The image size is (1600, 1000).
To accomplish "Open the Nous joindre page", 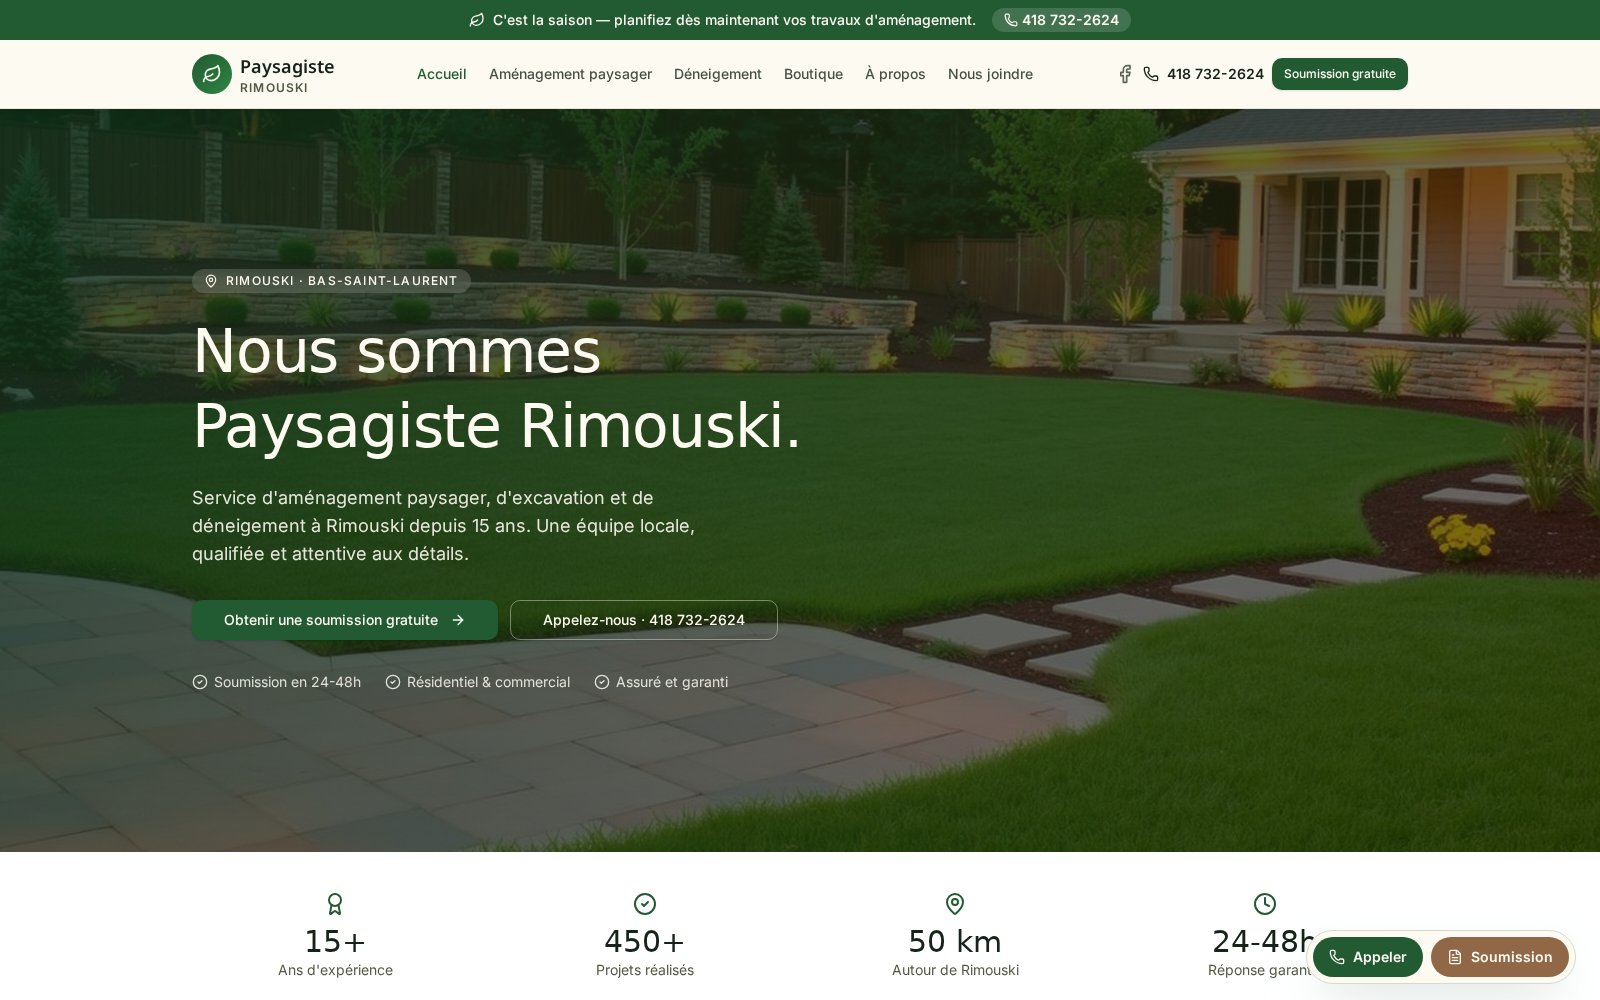I will [x=990, y=74].
